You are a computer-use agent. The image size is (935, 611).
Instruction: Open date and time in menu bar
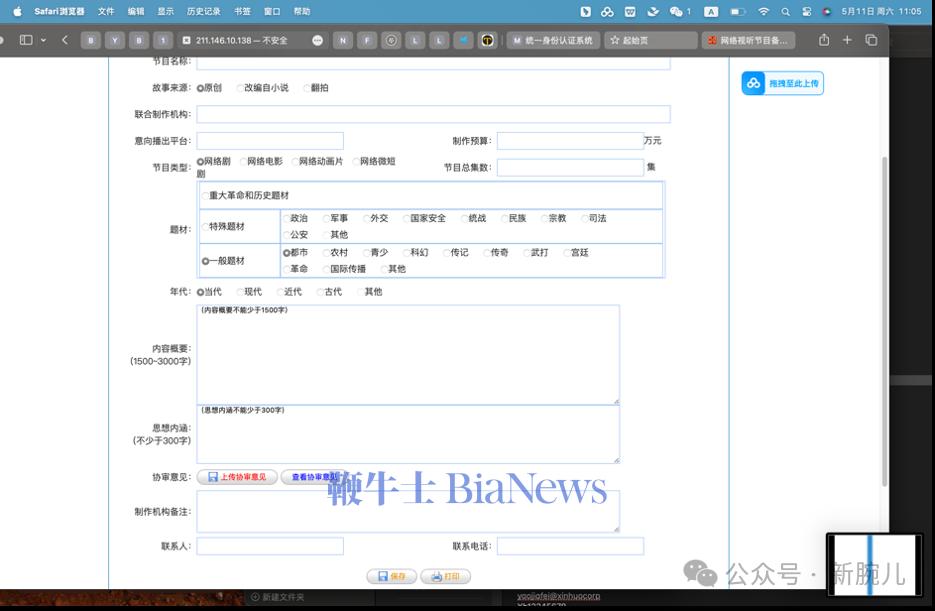coord(881,11)
